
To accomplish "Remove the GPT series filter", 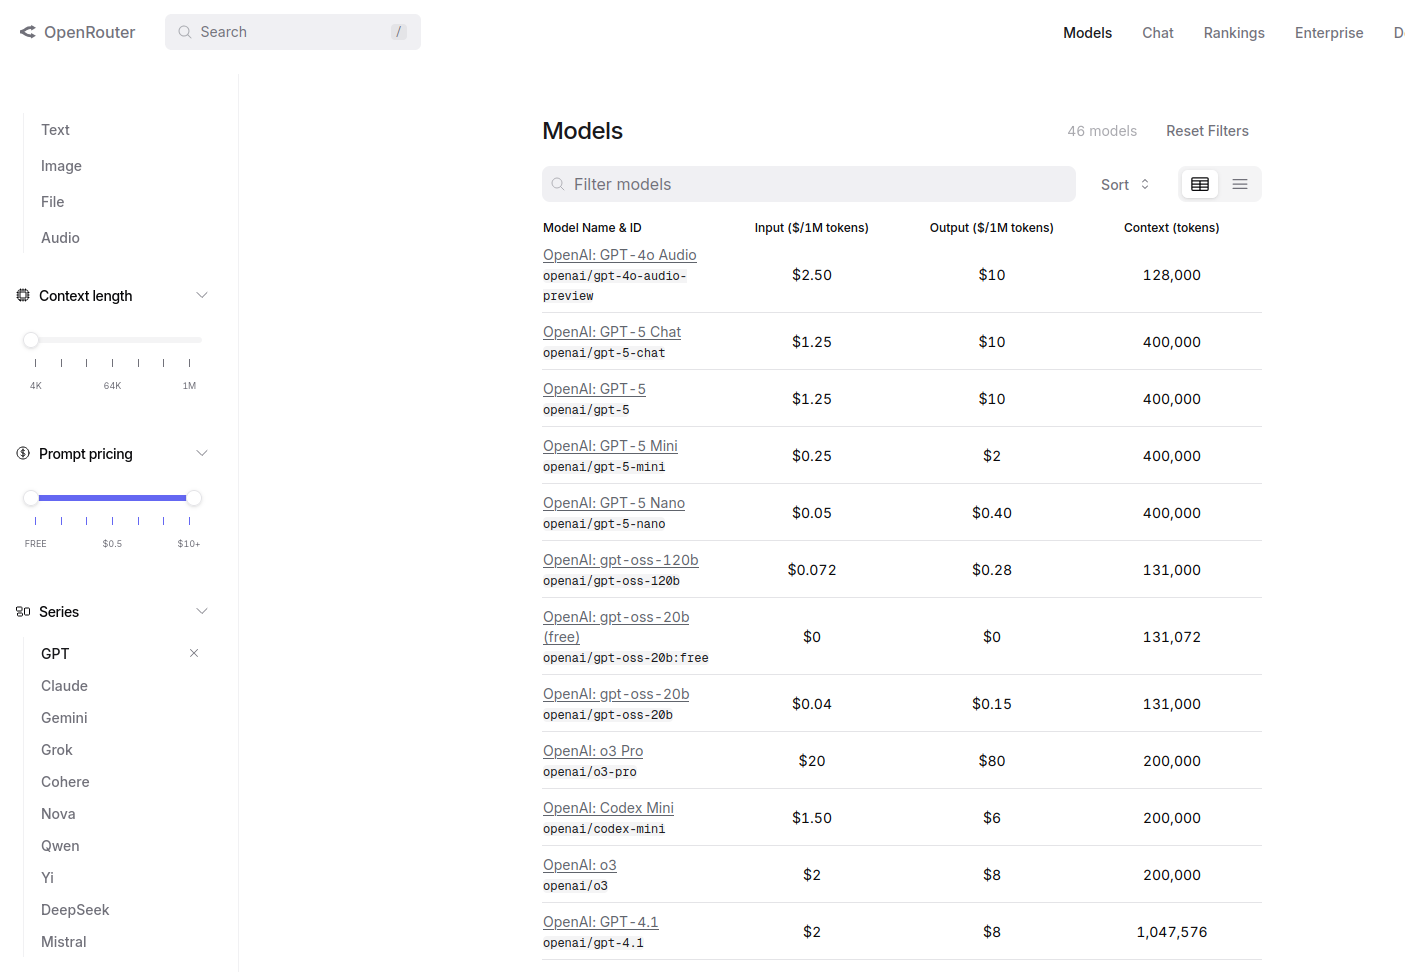I will (x=194, y=653).
